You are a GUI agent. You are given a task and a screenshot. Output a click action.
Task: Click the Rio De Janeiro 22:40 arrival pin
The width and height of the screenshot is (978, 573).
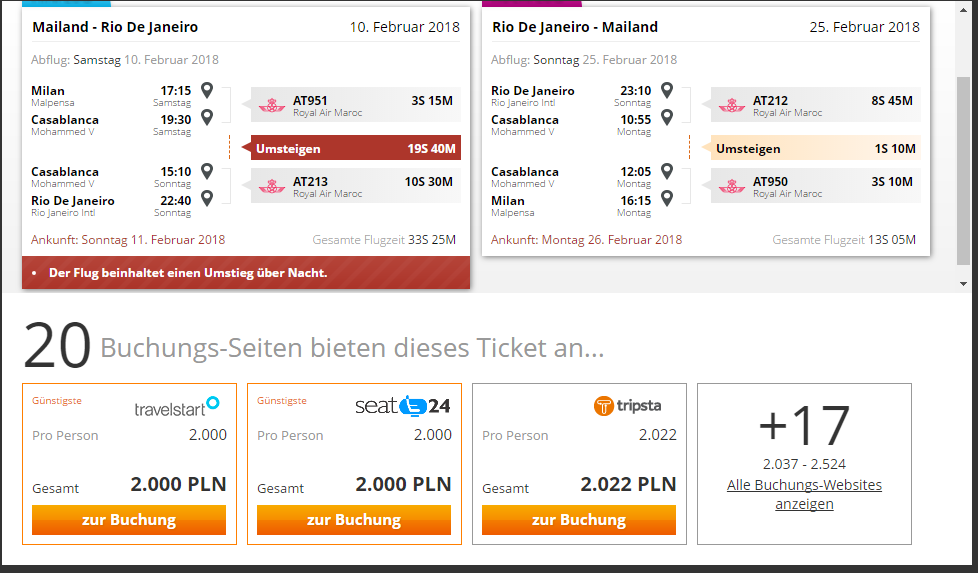click(x=207, y=198)
